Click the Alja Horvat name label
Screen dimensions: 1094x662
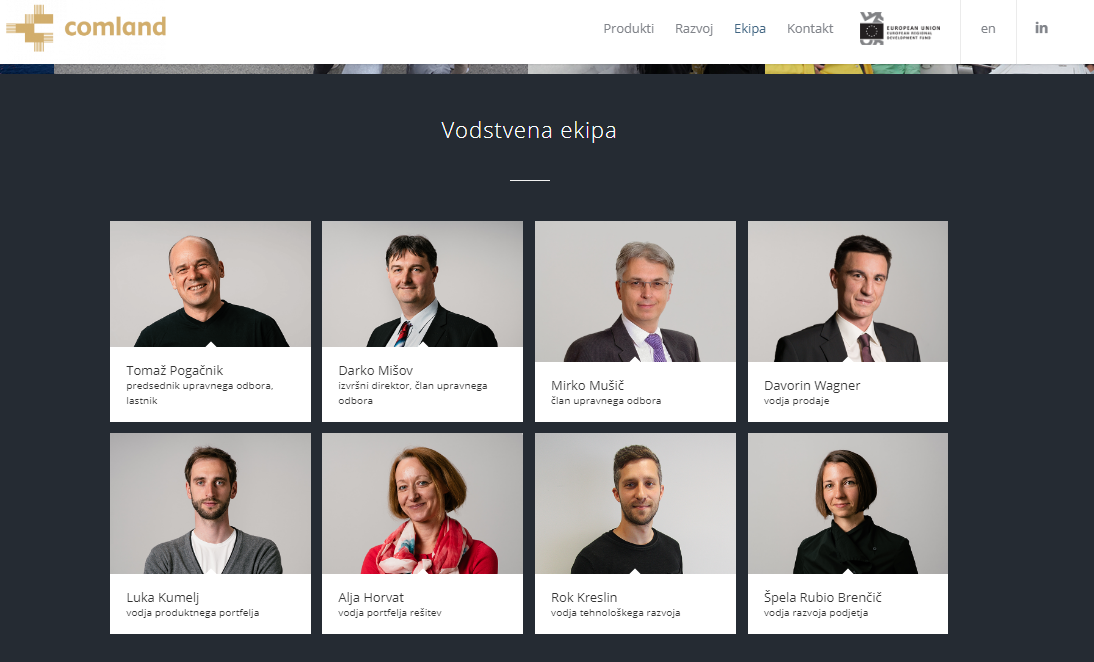click(370, 597)
